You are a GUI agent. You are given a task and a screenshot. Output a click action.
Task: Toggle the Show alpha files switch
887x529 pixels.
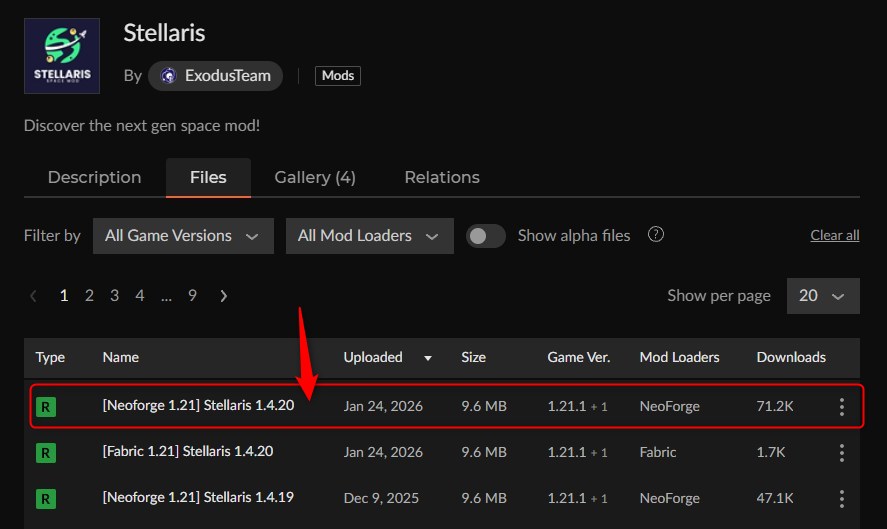tap(485, 236)
